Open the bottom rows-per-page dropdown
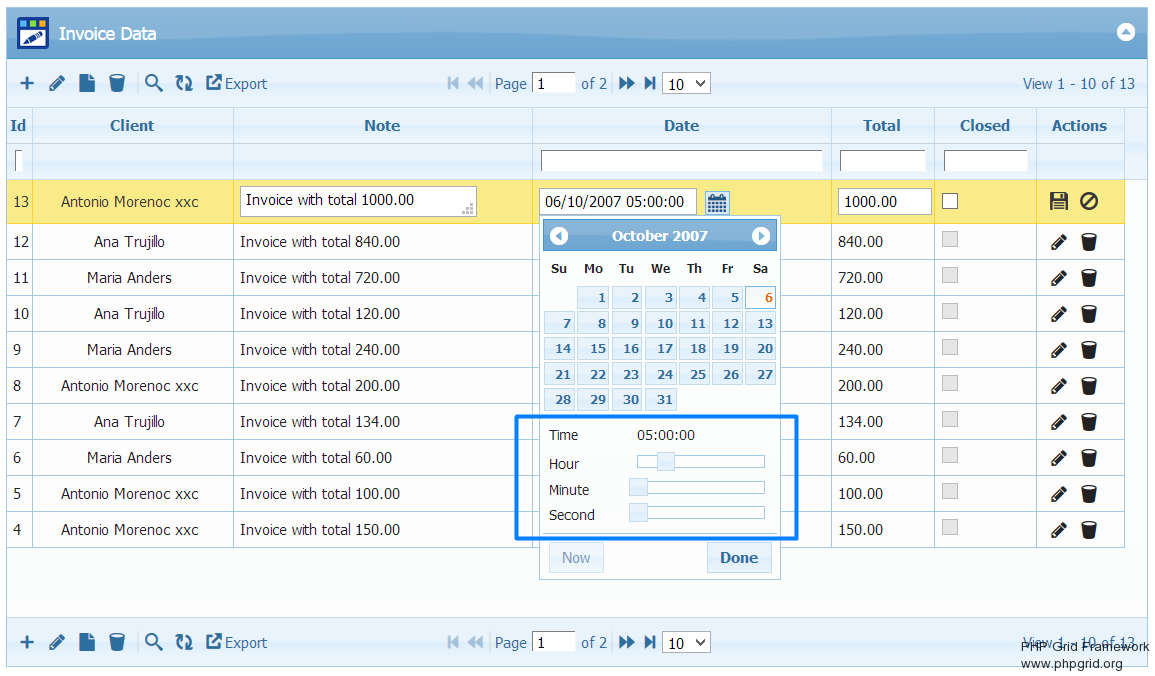The image size is (1155, 676). tap(687, 643)
